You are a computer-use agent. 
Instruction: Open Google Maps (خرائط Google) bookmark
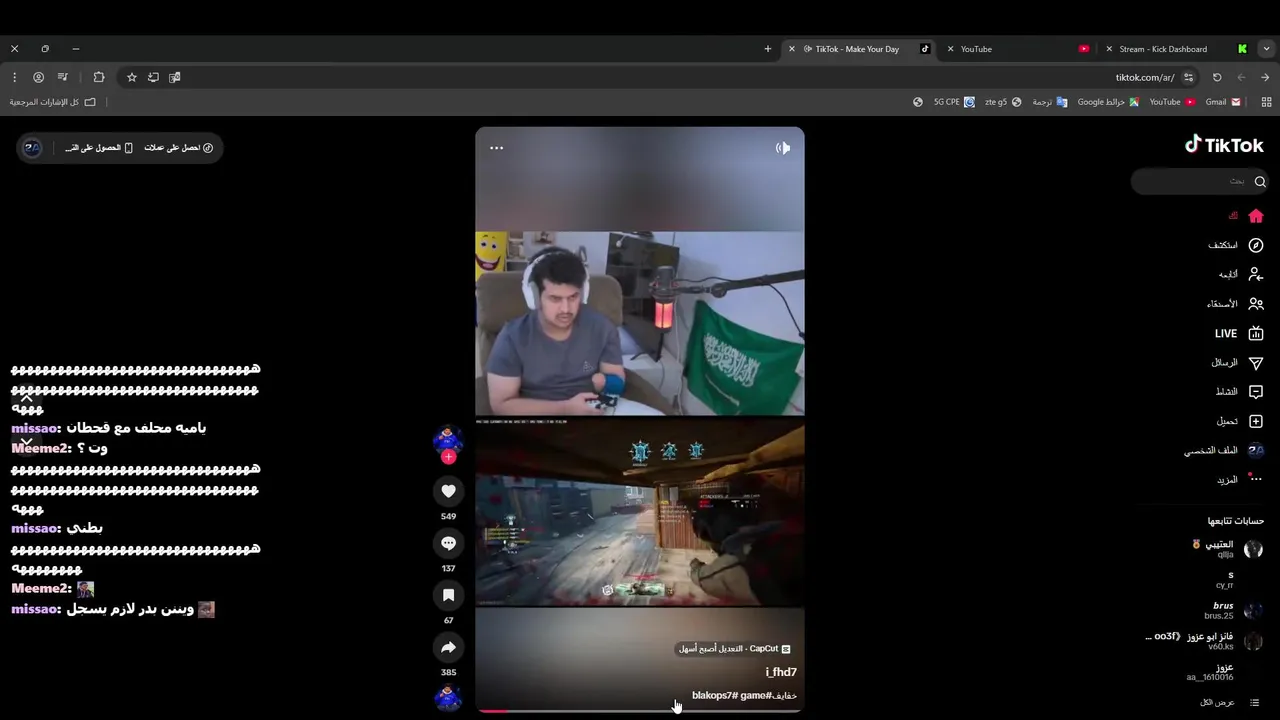tap(1108, 102)
